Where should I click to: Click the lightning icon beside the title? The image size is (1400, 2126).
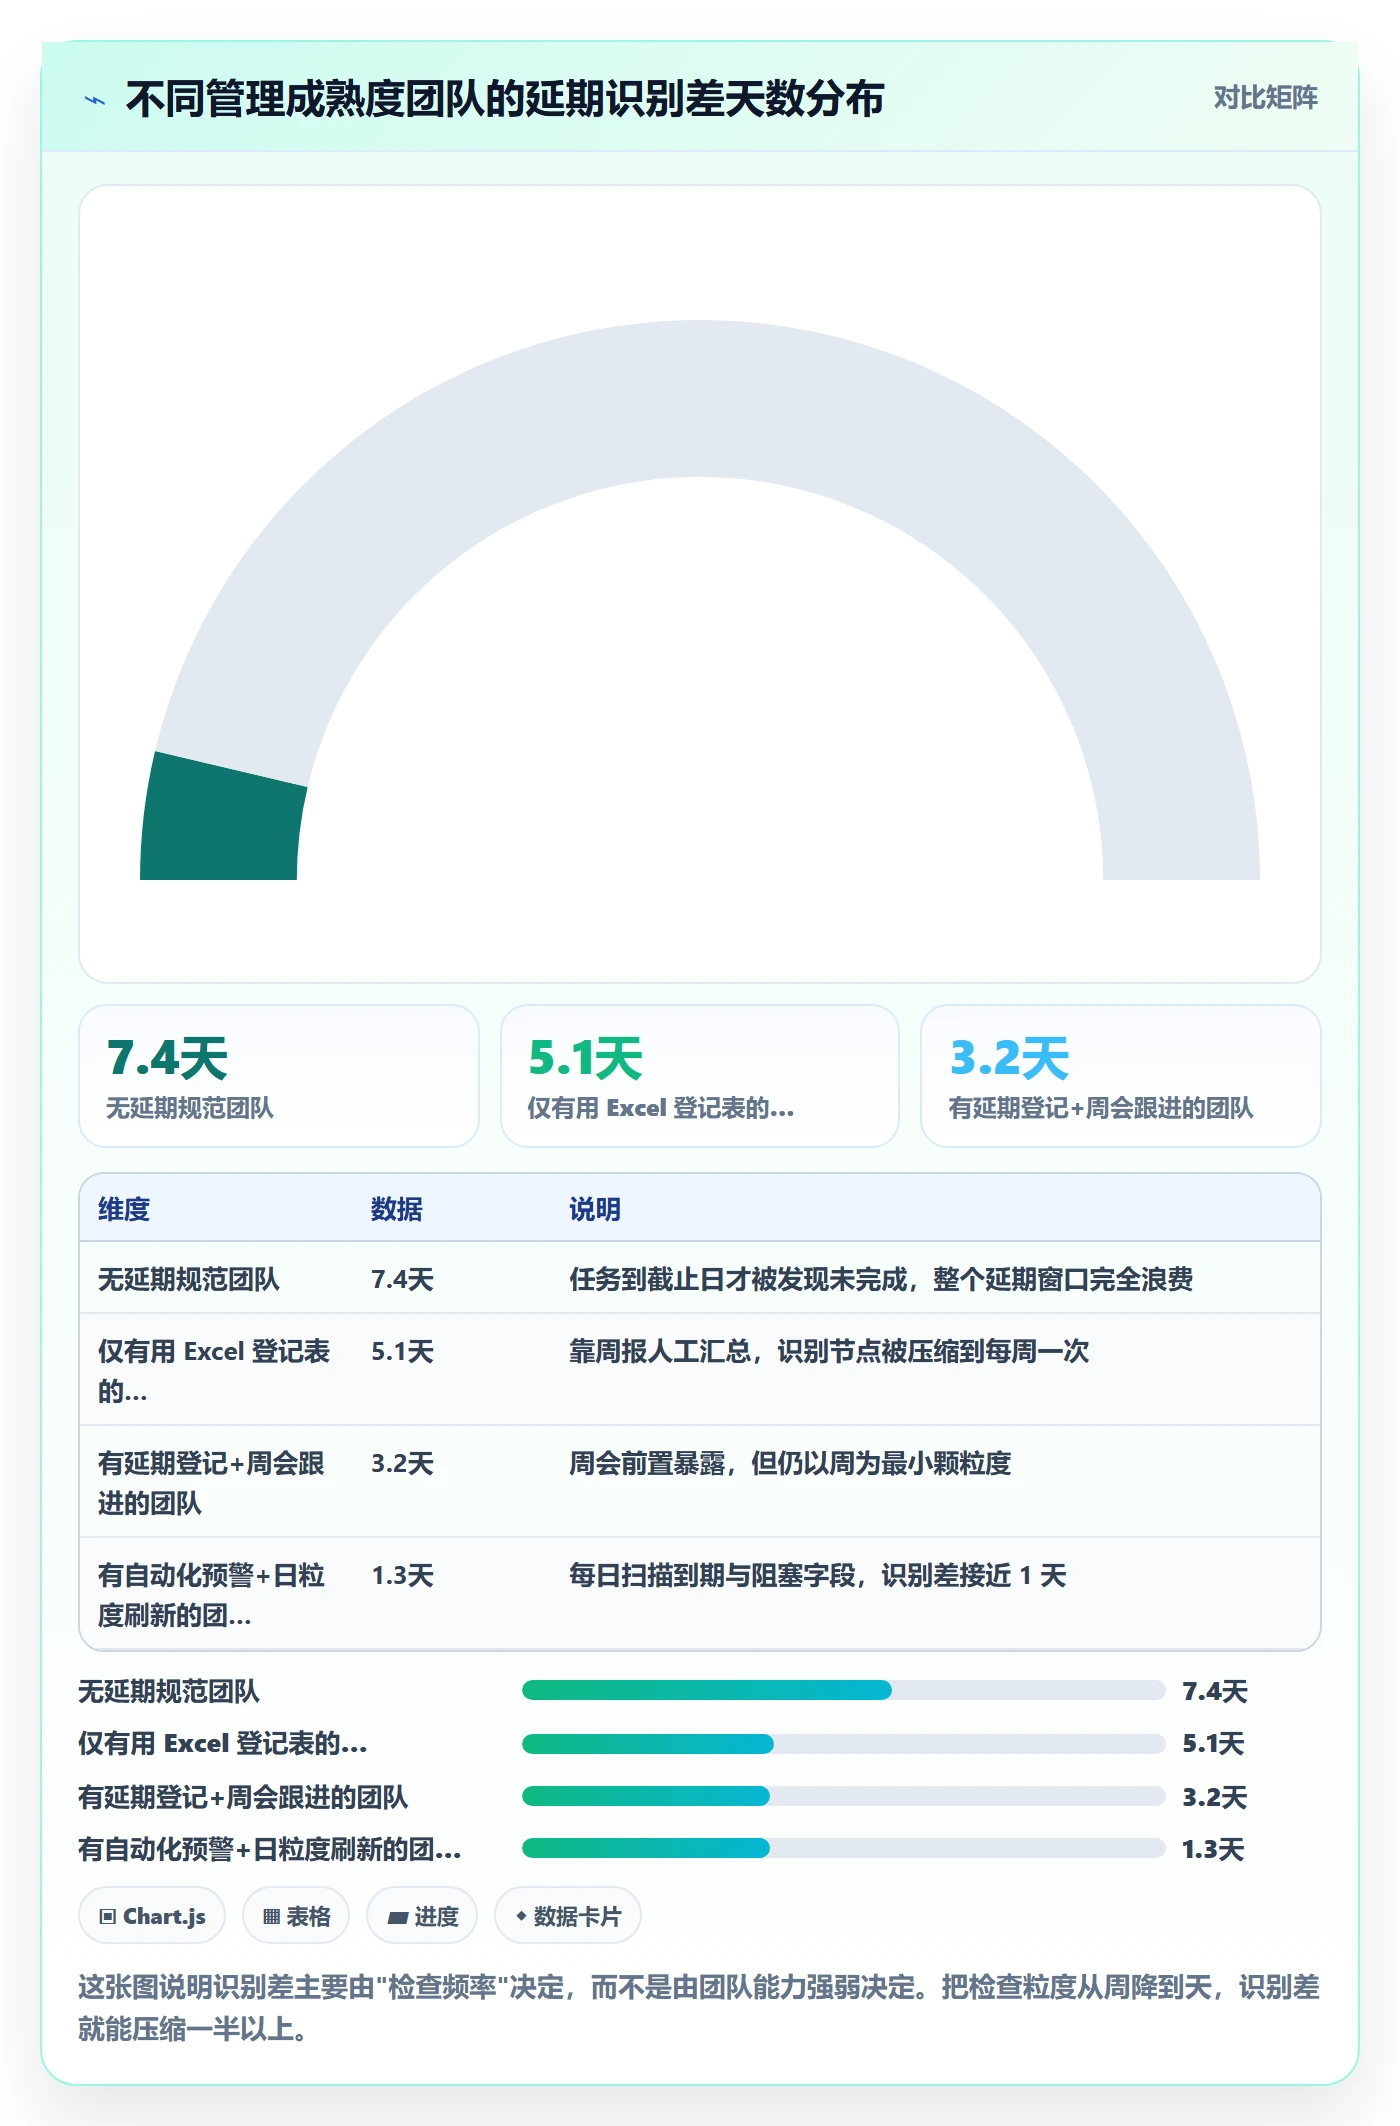(x=95, y=100)
